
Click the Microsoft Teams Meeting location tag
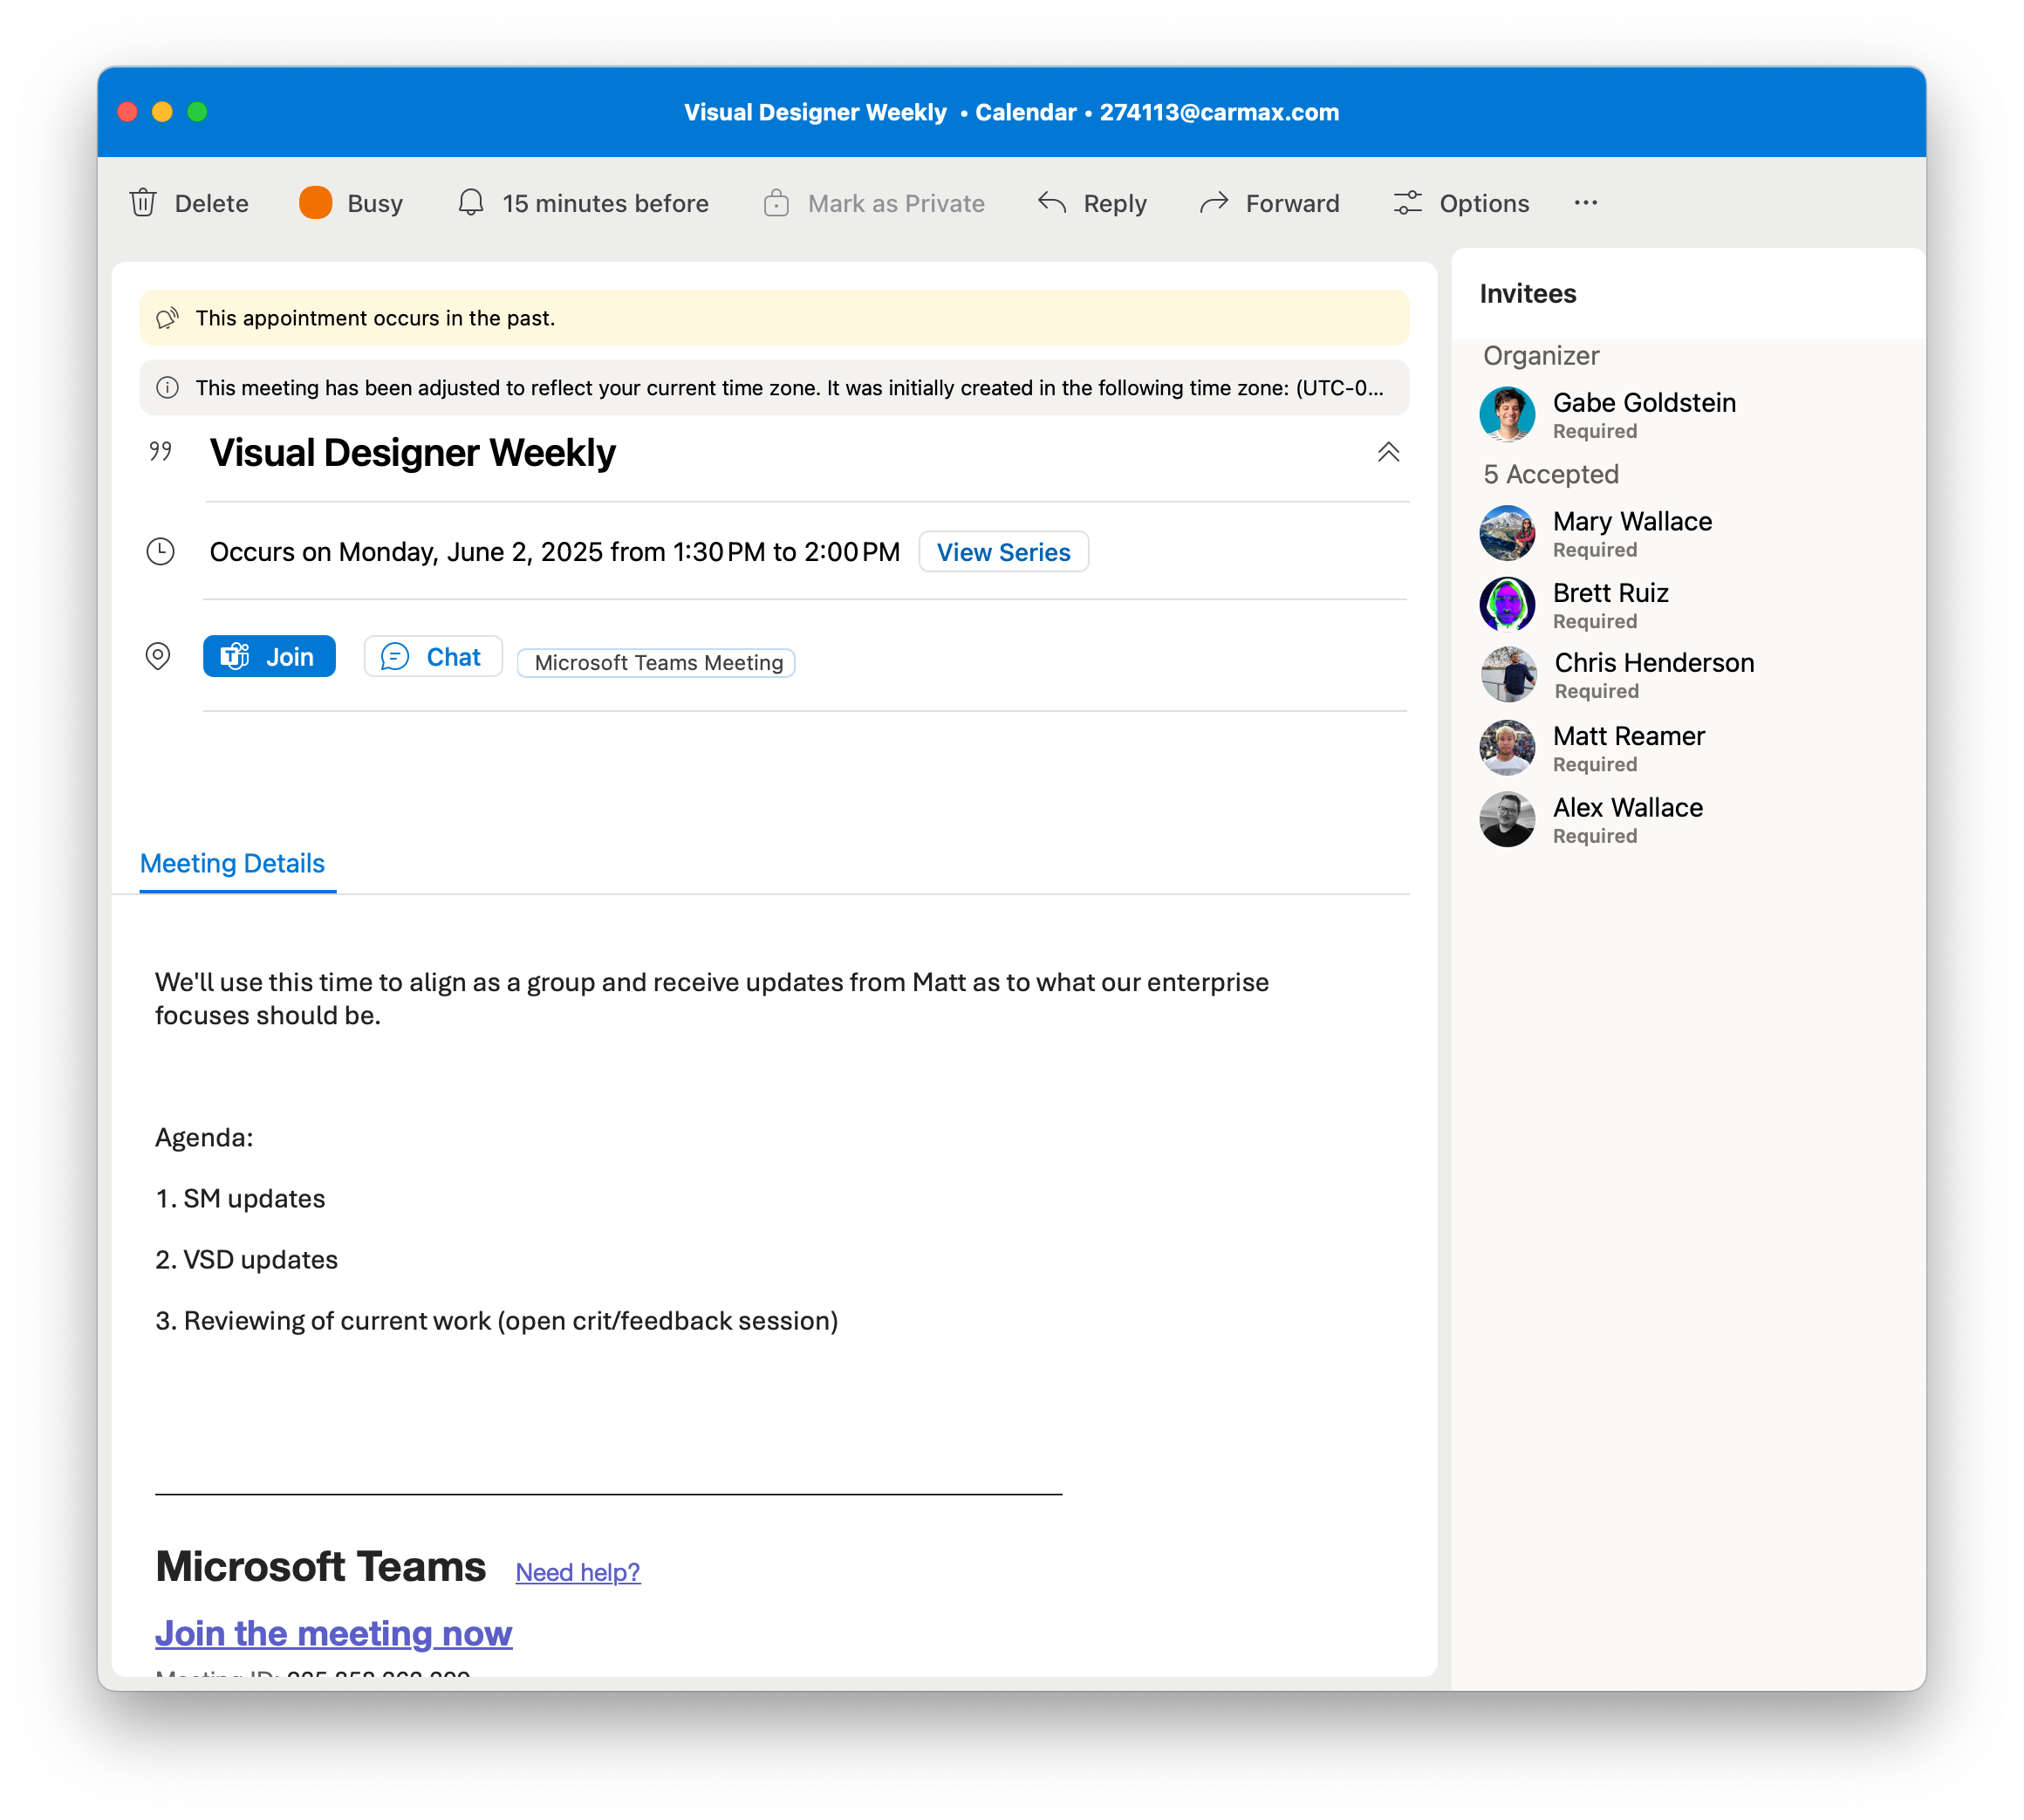coord(657,663)
